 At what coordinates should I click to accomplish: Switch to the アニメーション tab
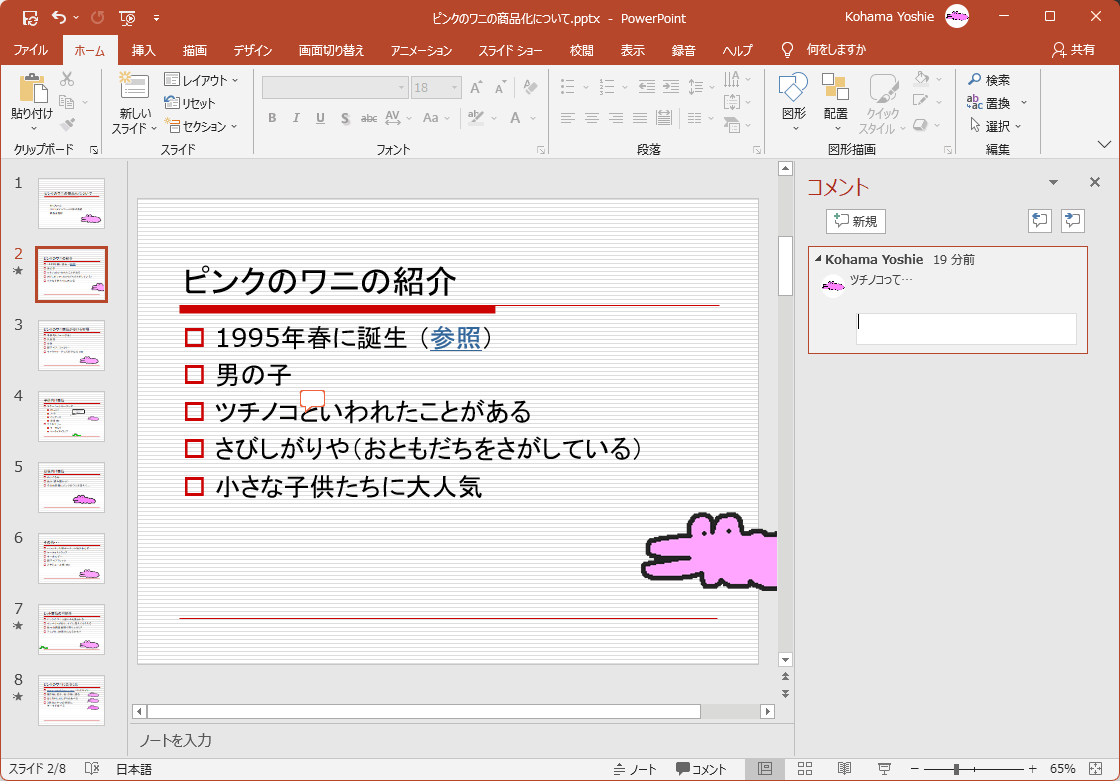(x=421, y=50)
